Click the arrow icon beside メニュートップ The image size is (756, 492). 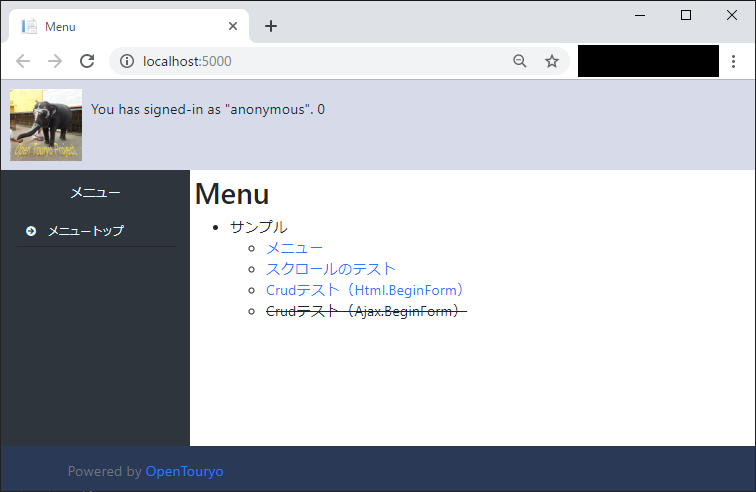tap(31, 231)
